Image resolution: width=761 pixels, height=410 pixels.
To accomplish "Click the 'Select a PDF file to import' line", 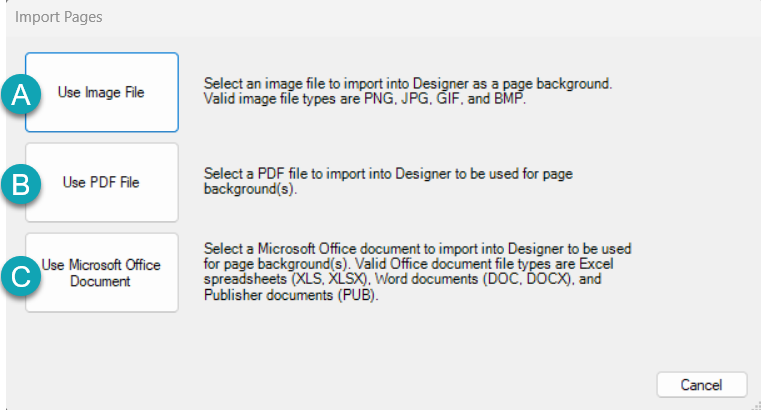I will pyautogui.click(x=388, y=174).
